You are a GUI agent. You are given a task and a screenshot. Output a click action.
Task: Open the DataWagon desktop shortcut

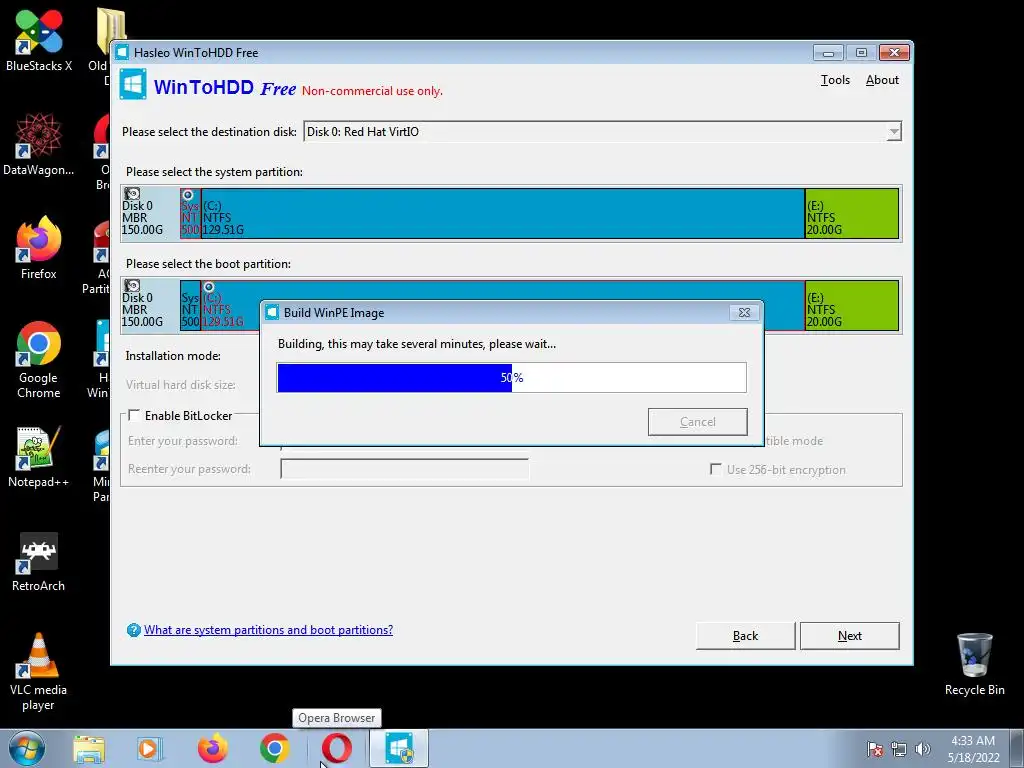(x=39, y=144)
